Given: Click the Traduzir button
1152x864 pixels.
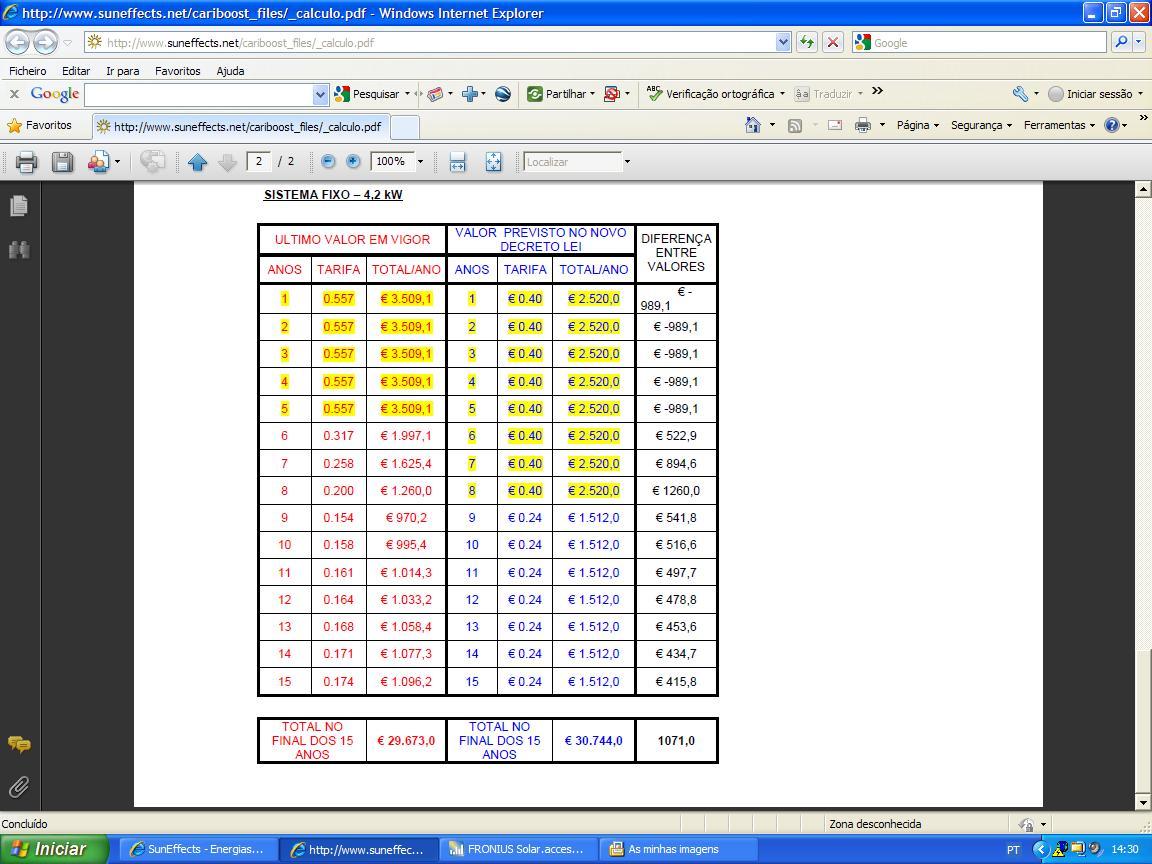Looking at the screenshot, I should [828, 94].
